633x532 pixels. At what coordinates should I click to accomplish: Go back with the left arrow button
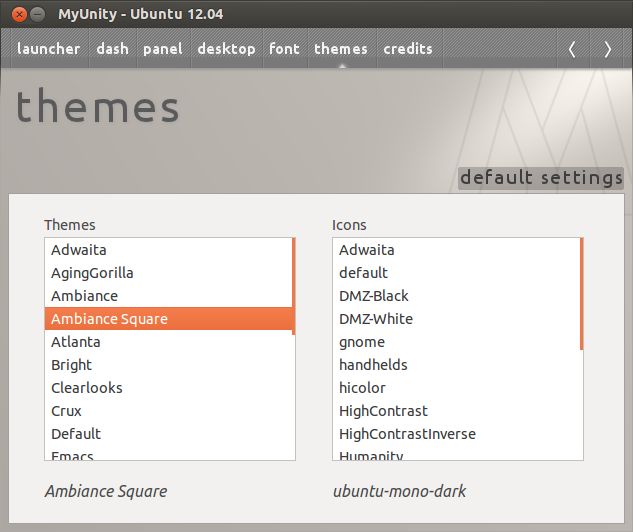point(573,50)
